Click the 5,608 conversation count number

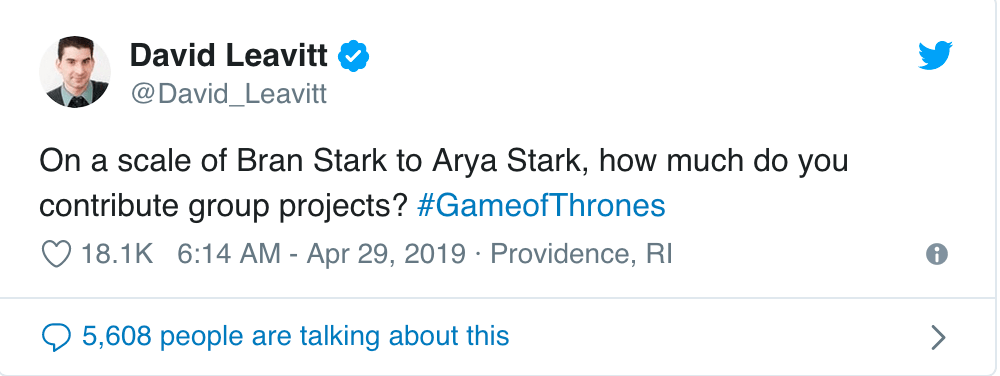pyautogui.click(x=117, y=336)
